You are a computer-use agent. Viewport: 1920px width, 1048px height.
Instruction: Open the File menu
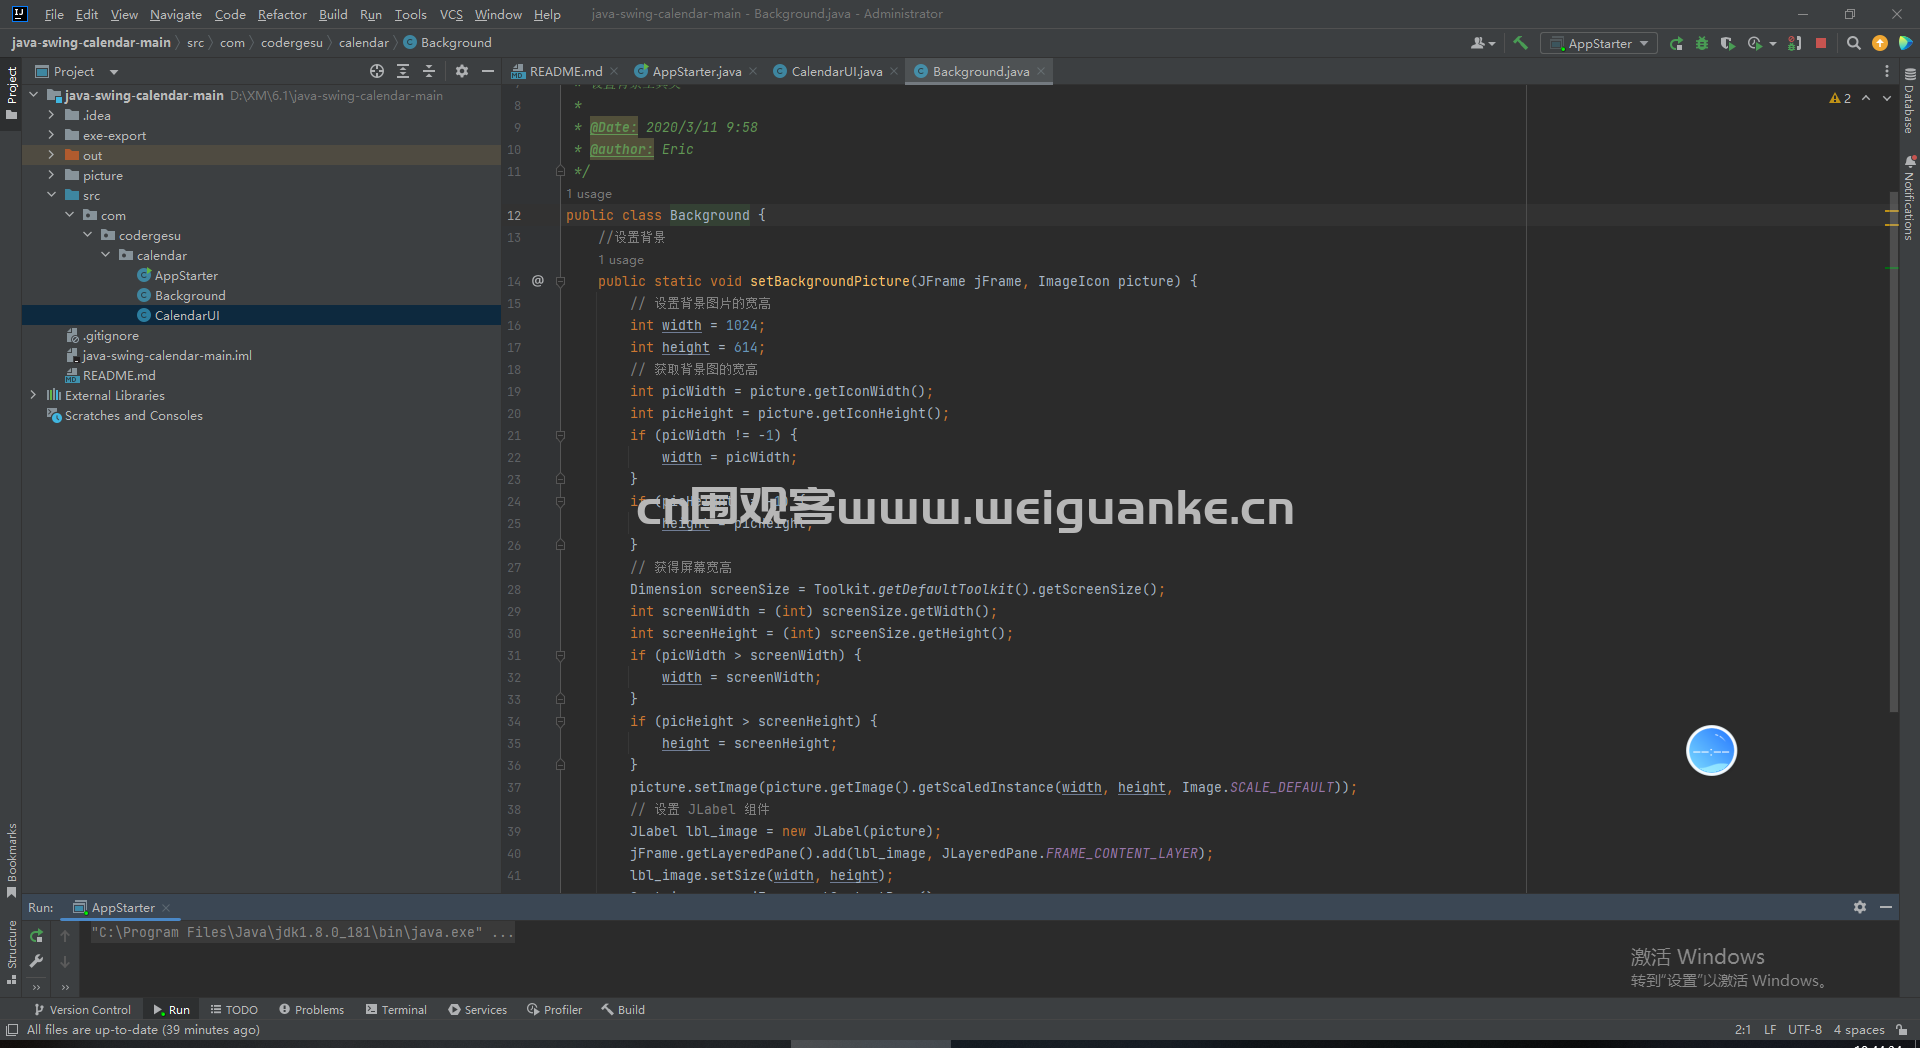54,14
